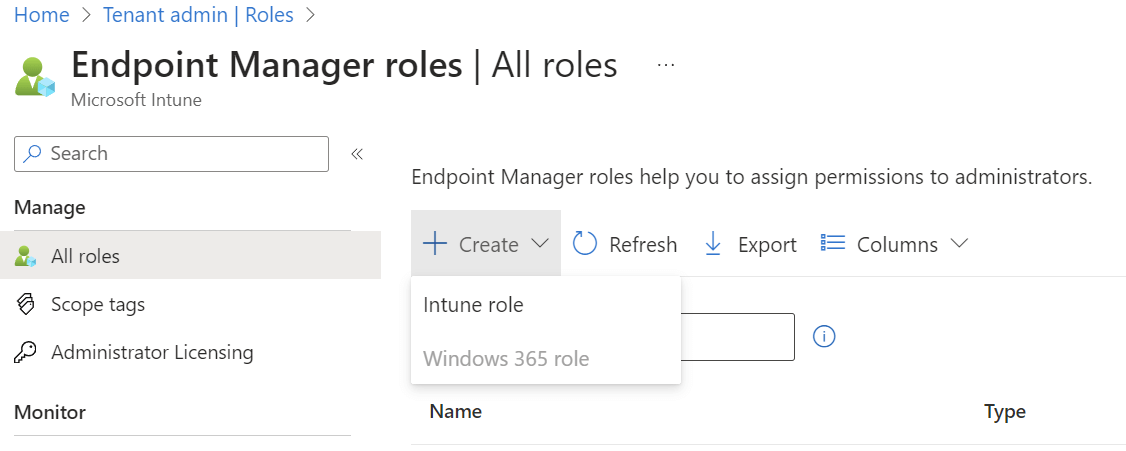Viewport: 1126px width, 451px height.
Task: Click the Refresh circular arrow icon
Action: [x=585, y=244]
